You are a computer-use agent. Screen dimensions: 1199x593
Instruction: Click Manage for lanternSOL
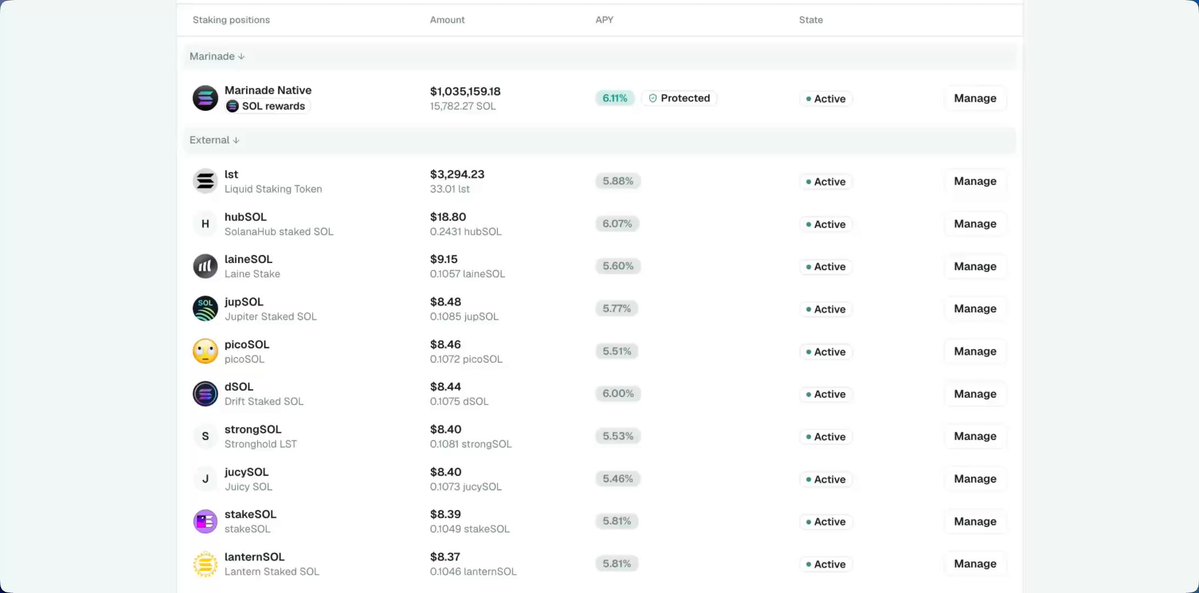tap(975, 564)
